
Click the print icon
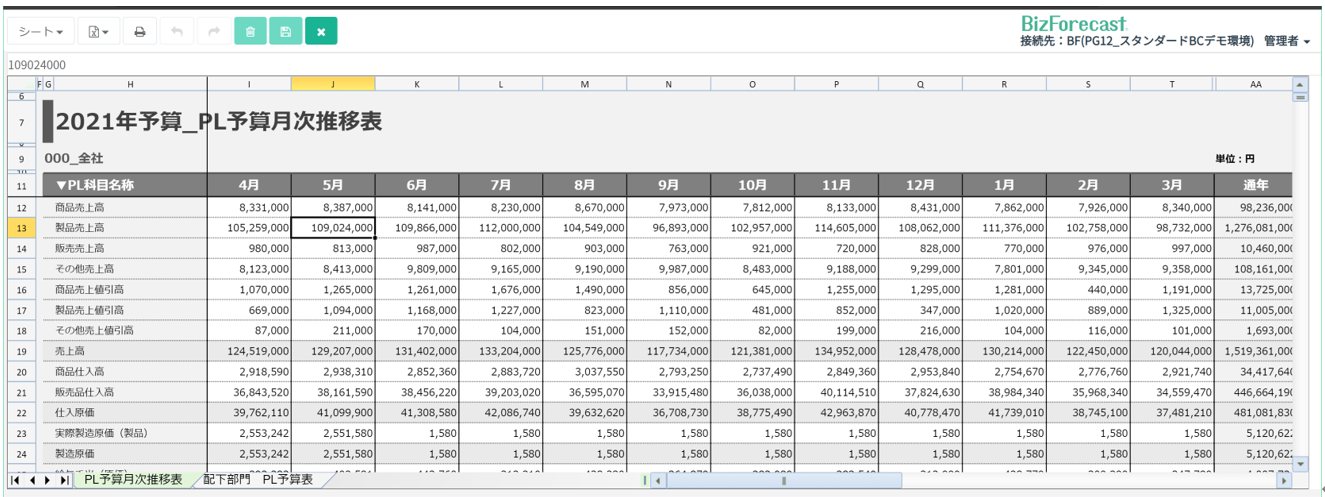click(x=140, y=32)
